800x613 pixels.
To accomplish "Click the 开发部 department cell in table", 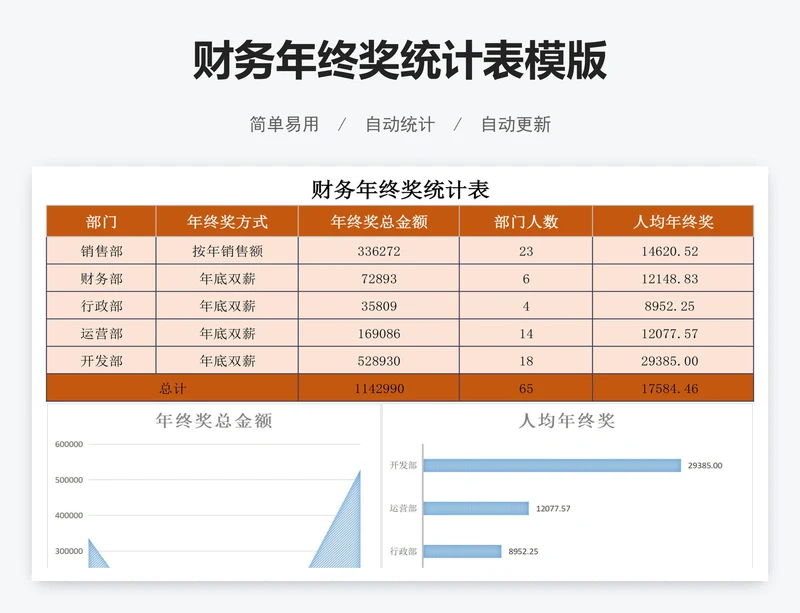I will tap(101, 361).
